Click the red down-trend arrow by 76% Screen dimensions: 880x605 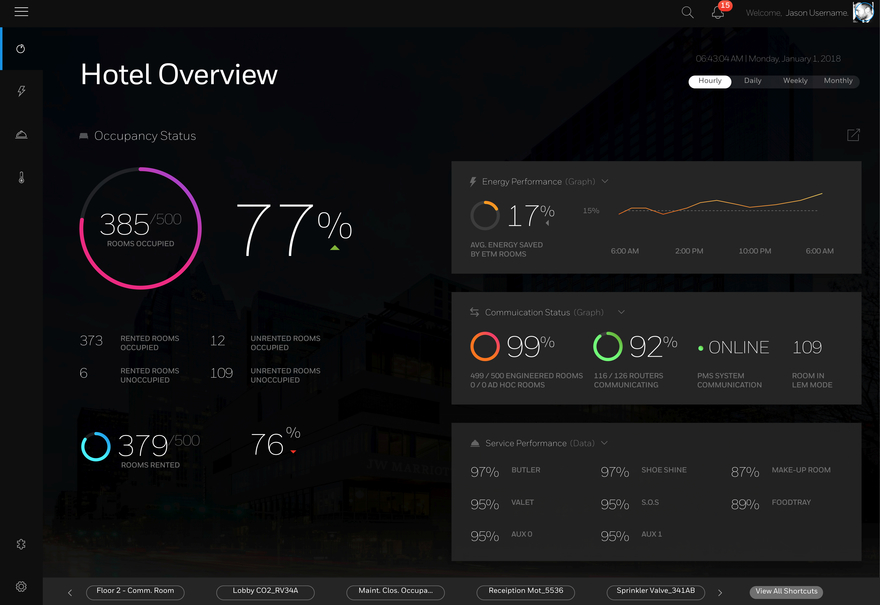point(293,451)
